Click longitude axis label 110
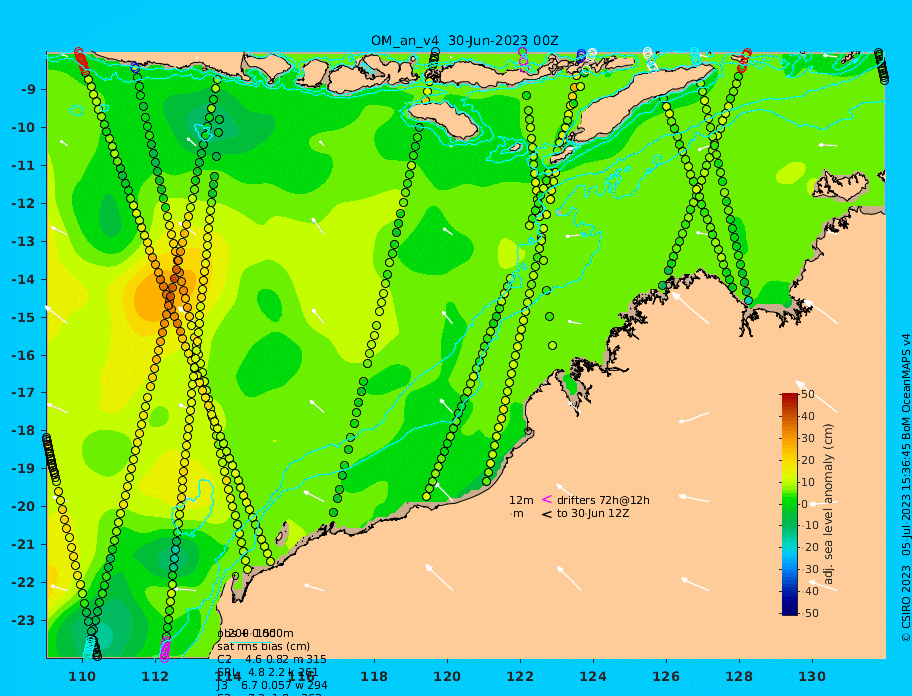 (x=82, y=676)
